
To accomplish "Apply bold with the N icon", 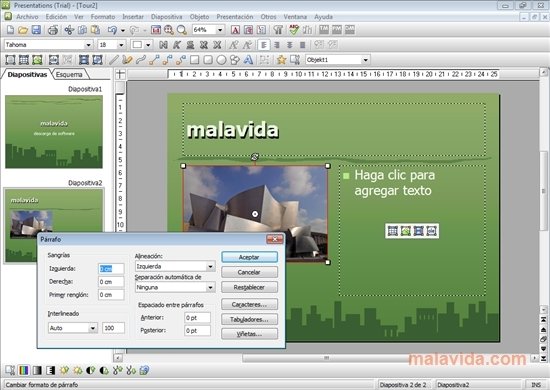I will click(163, 45).
